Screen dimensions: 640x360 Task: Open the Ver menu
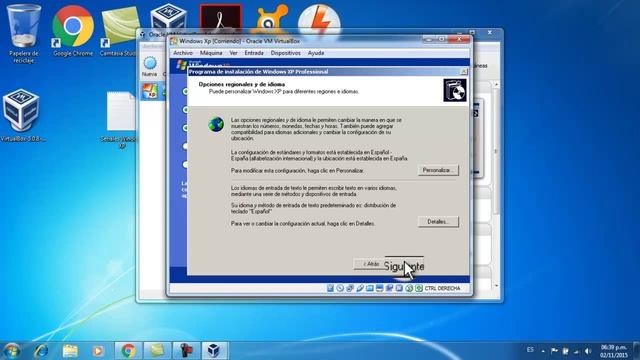[x=233, y=53]
